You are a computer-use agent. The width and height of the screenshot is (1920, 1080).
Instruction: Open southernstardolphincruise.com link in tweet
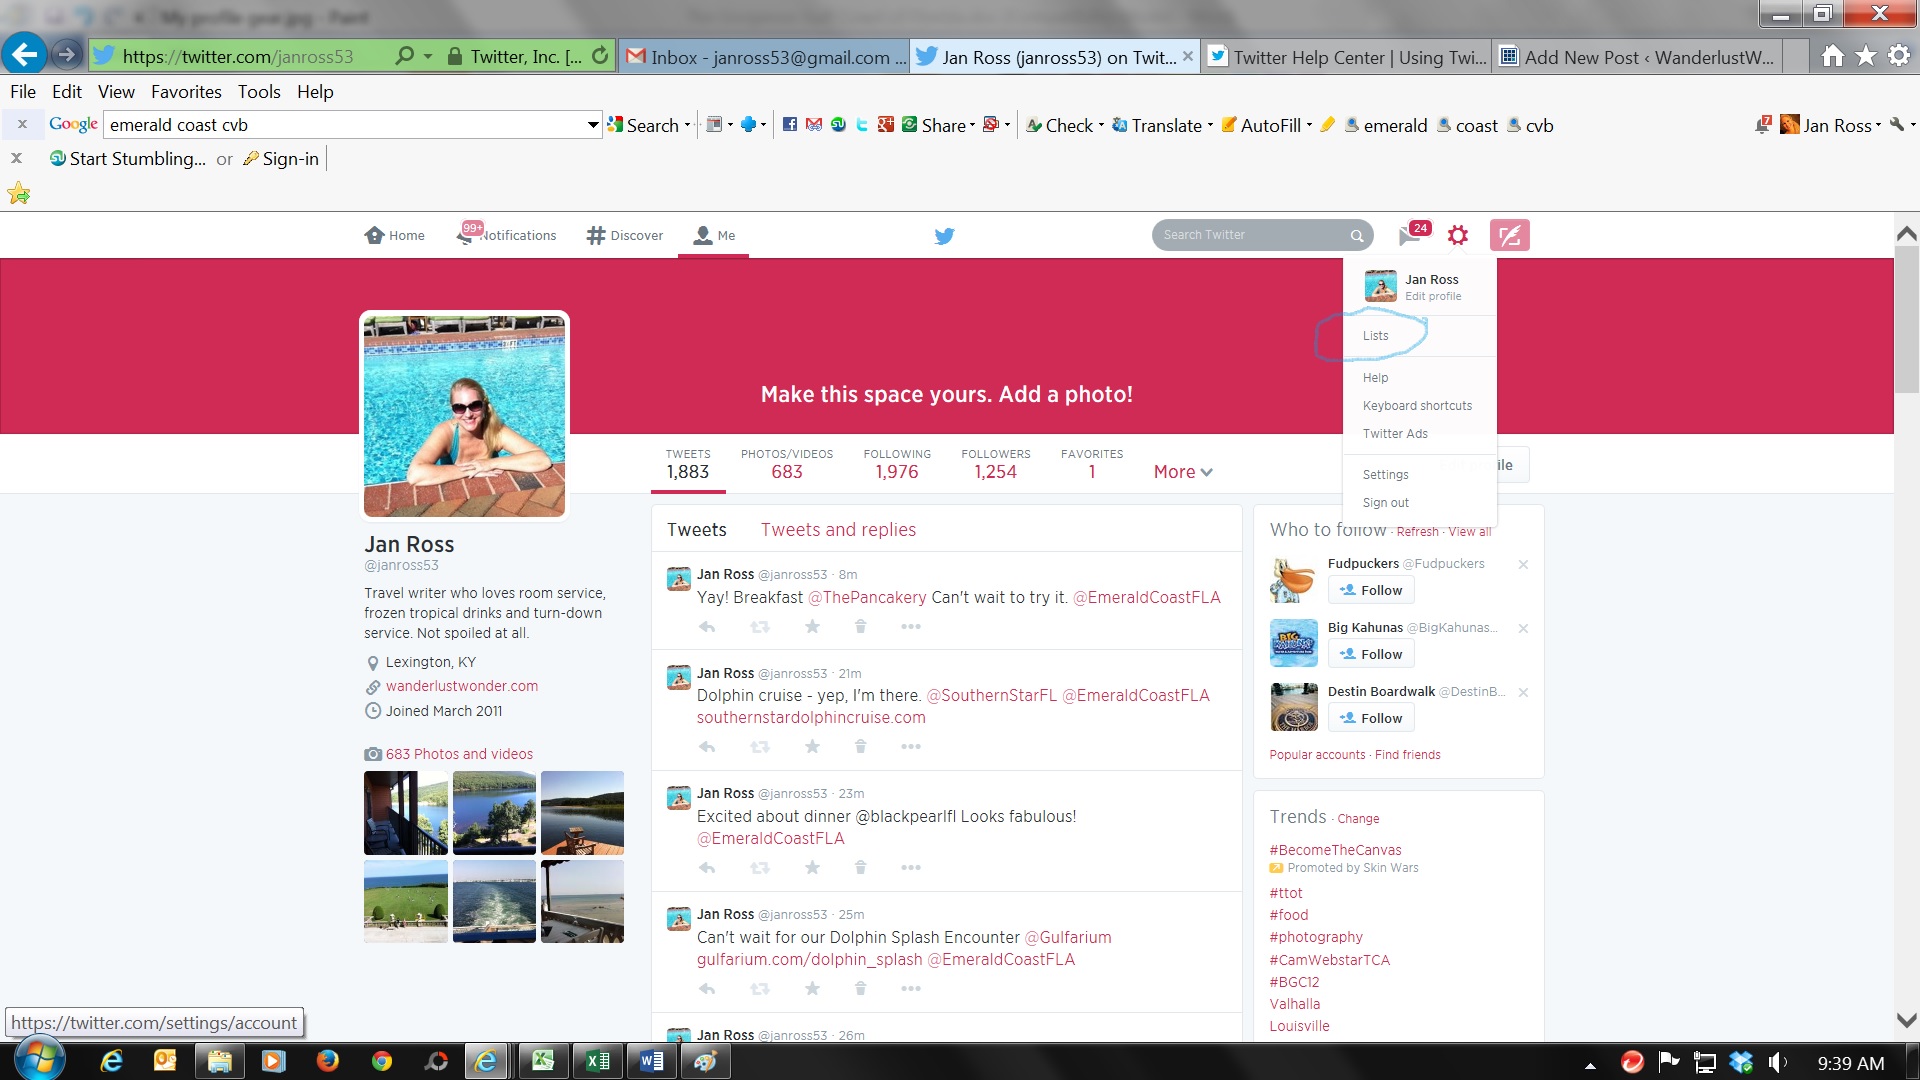(x=811, y=718)
